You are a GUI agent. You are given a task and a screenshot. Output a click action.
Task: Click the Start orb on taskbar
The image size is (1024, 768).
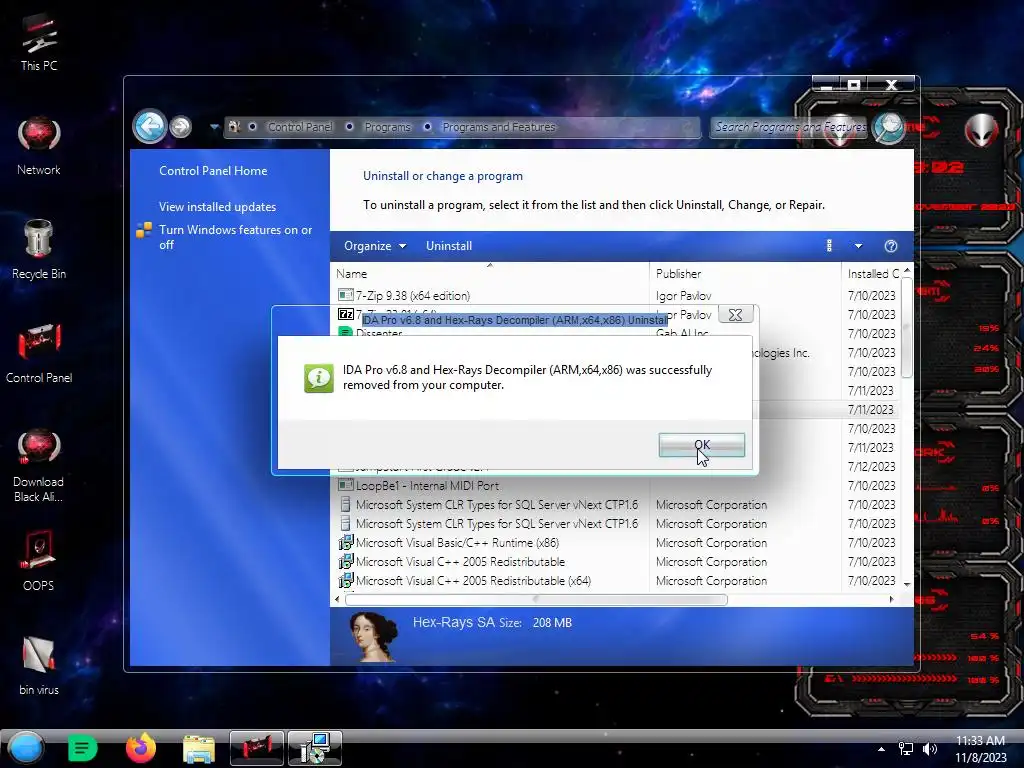[x=26, y=748]
